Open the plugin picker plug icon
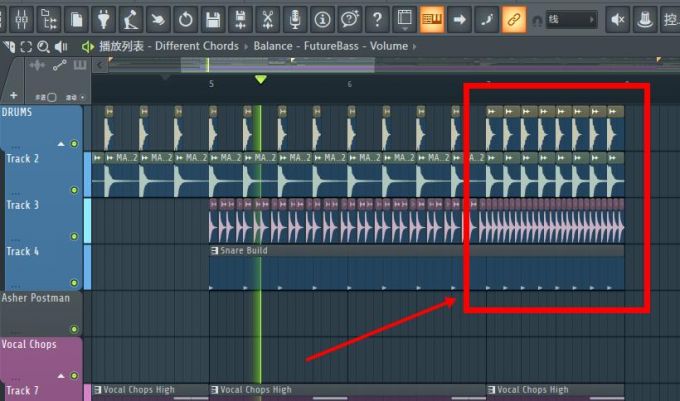 point(103,20)
